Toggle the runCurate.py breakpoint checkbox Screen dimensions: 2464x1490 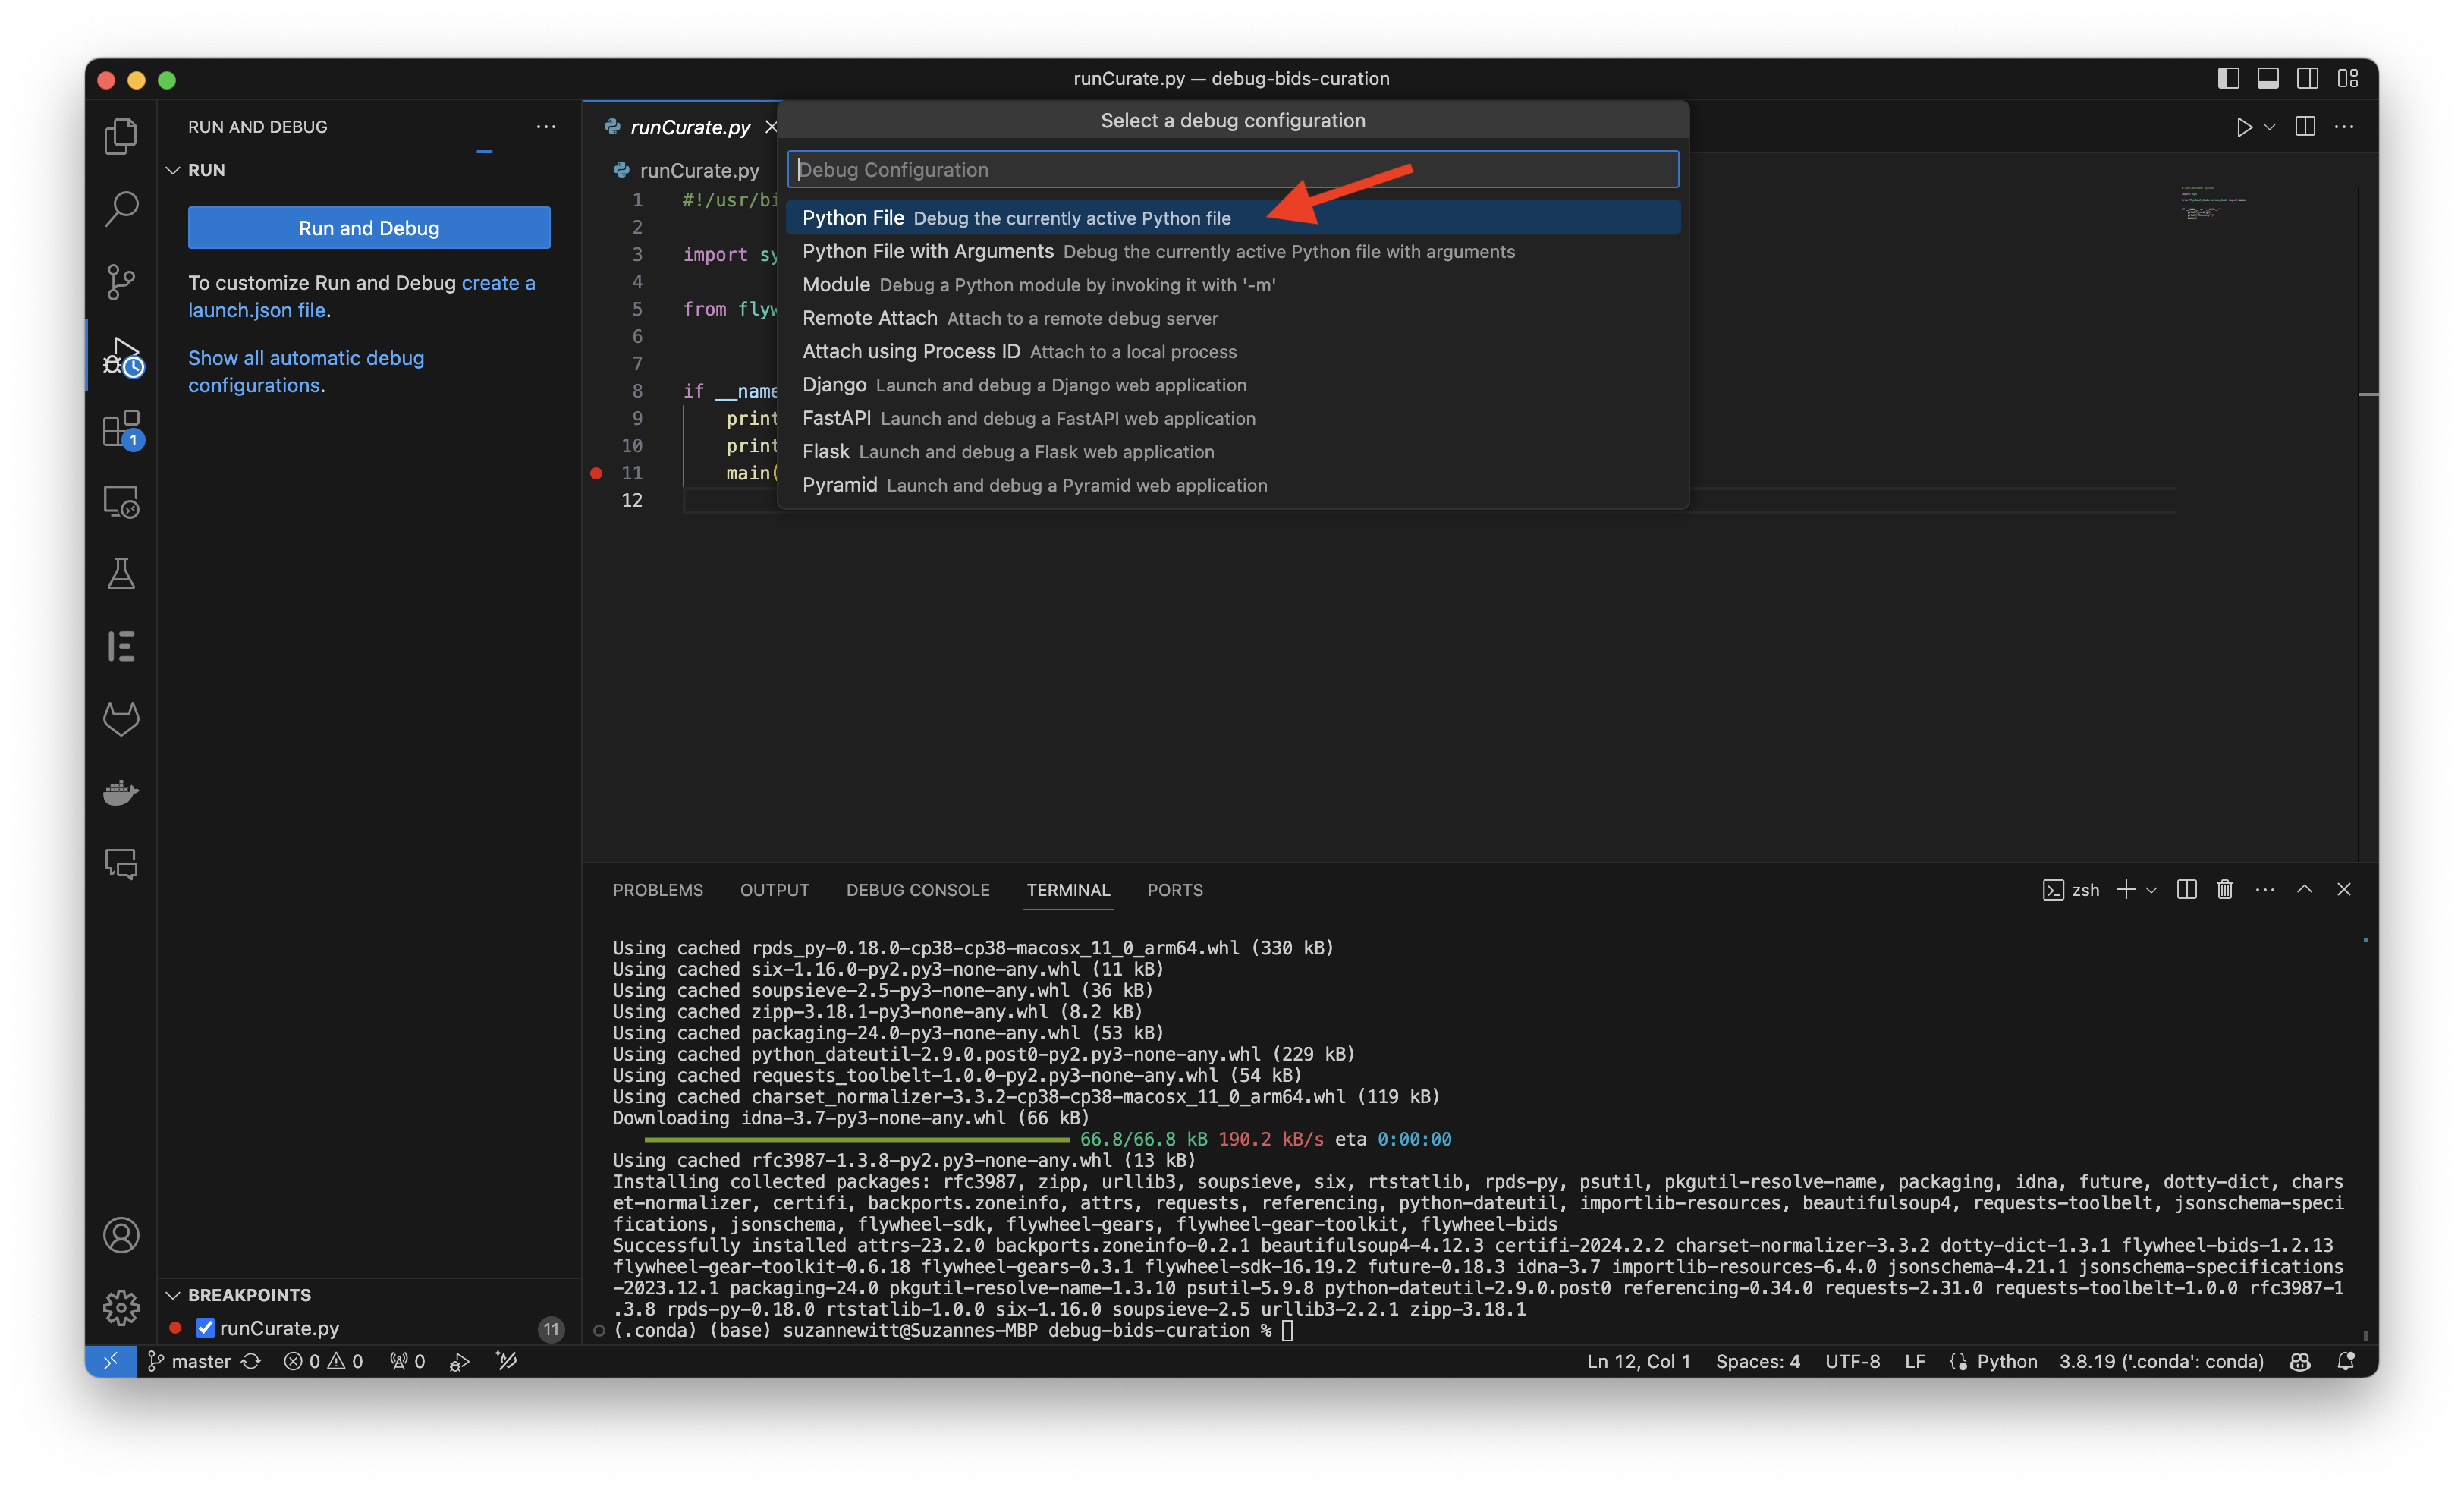pyautogui.click(x=205, y=1327)
